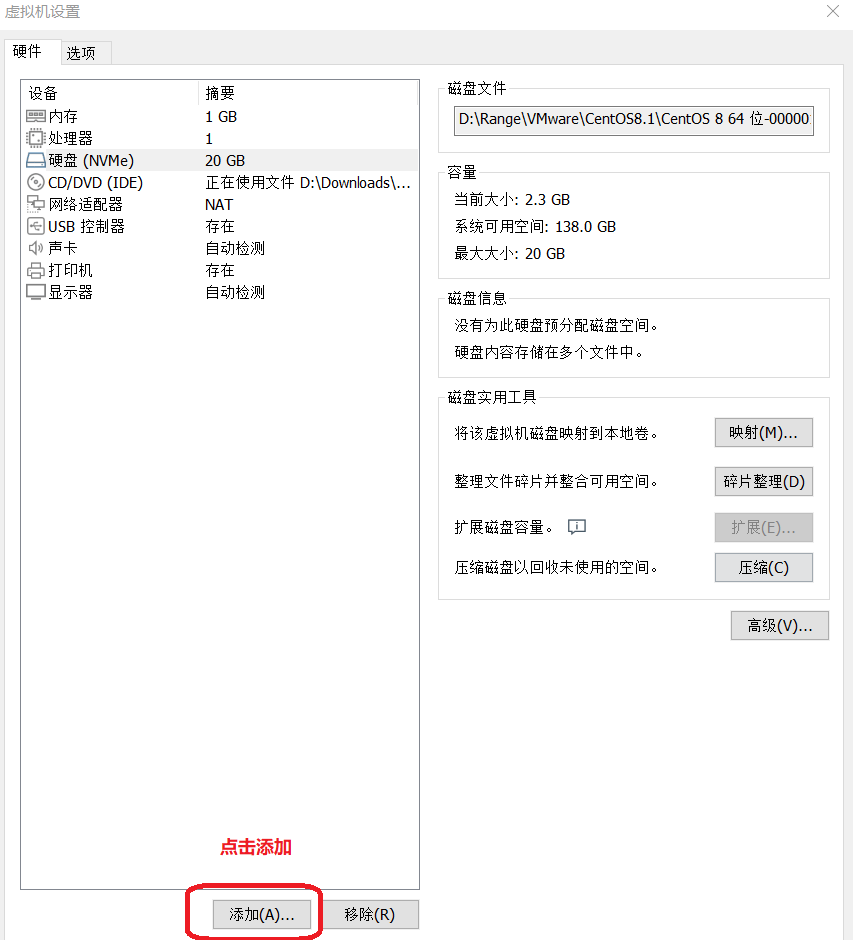Click the 压缩磁盘以回收未使用的空间 text

(556, 568)
